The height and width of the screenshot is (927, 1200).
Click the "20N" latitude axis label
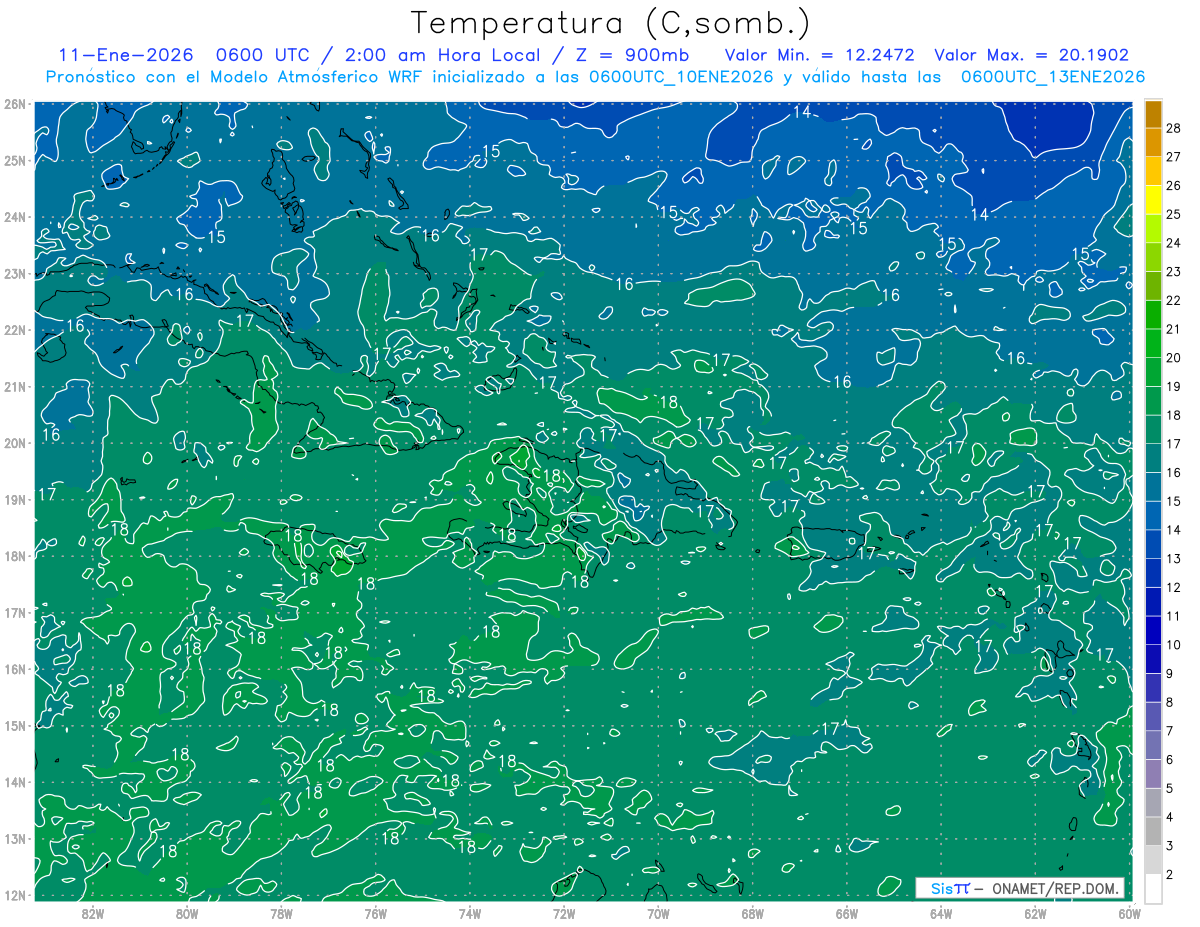[x=15, y=443]
